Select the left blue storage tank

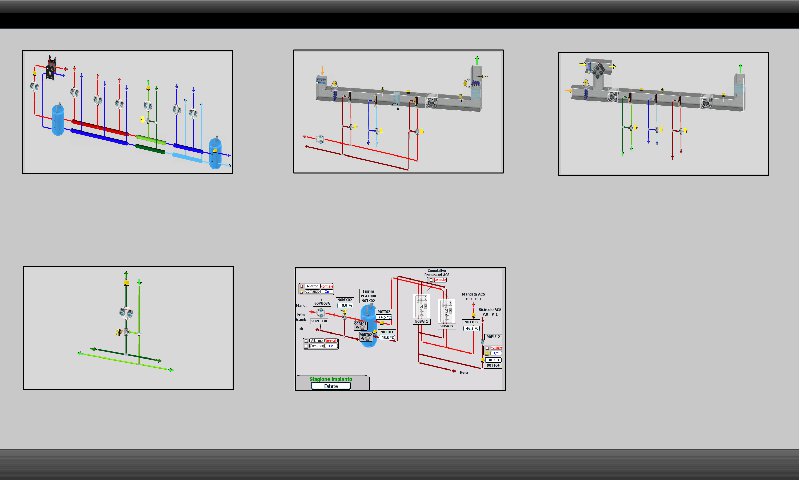[x=58, y=118]
